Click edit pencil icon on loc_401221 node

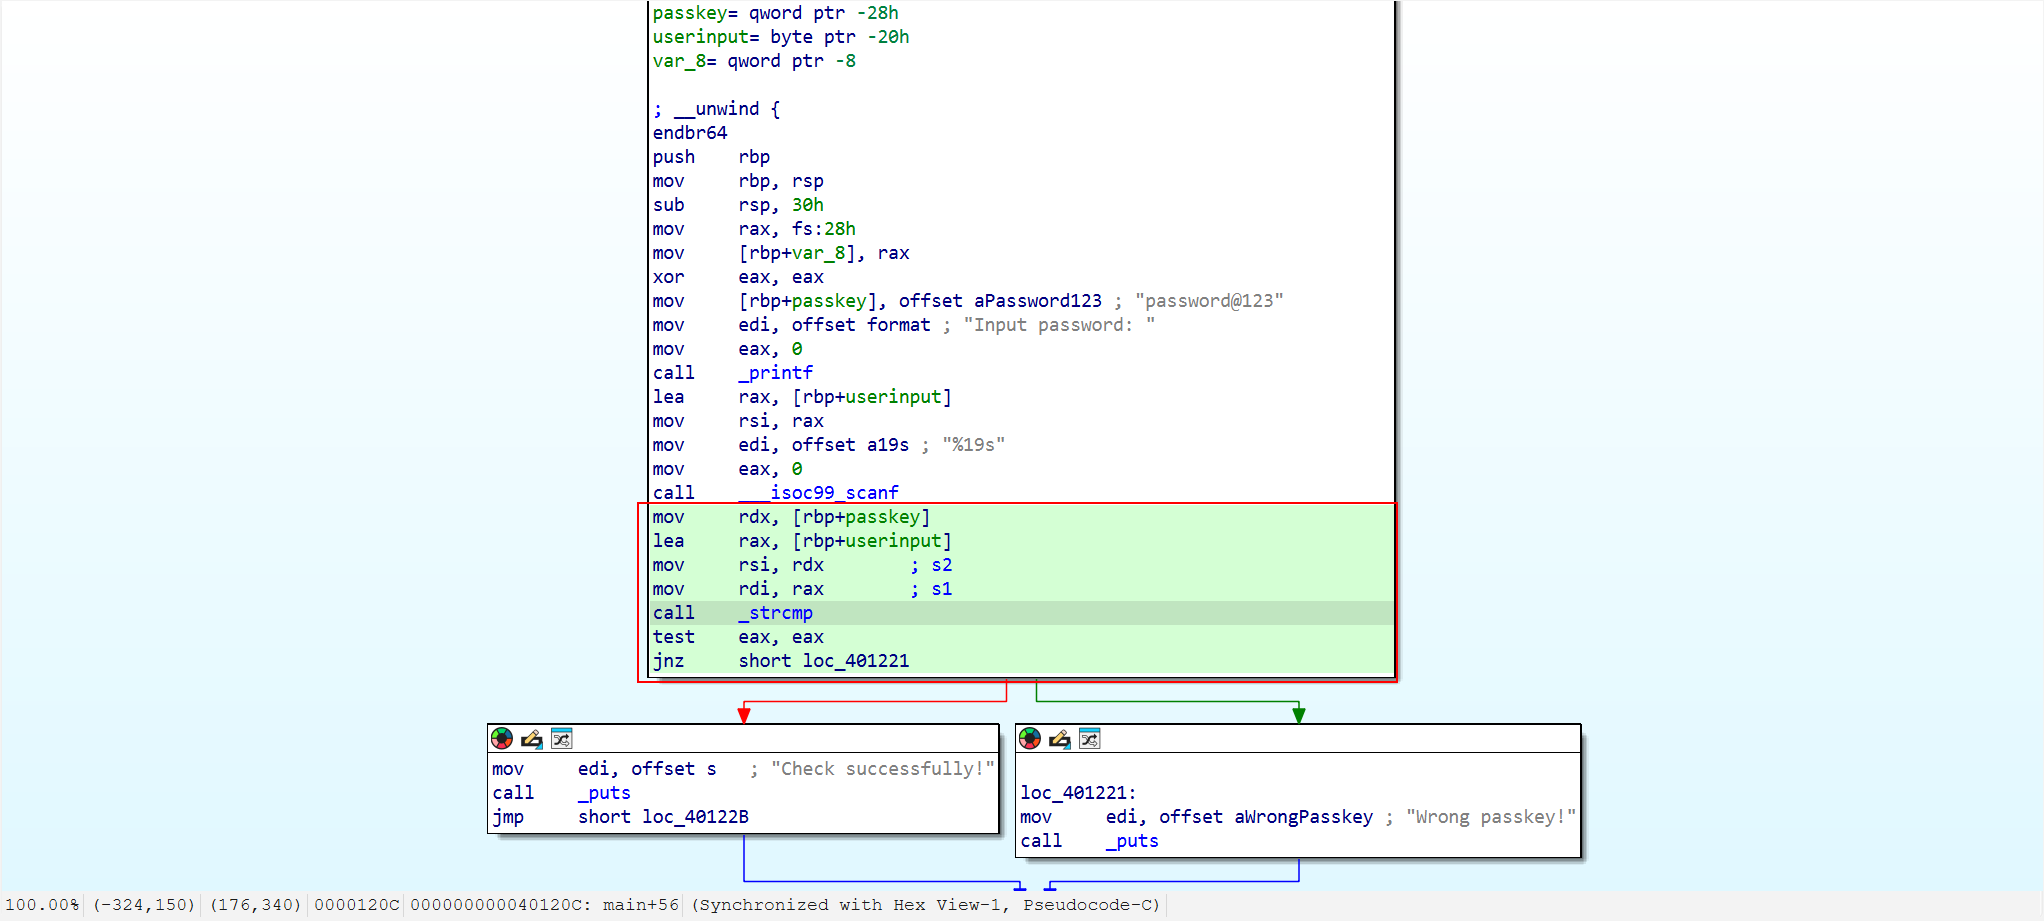tap(1060, 739)
